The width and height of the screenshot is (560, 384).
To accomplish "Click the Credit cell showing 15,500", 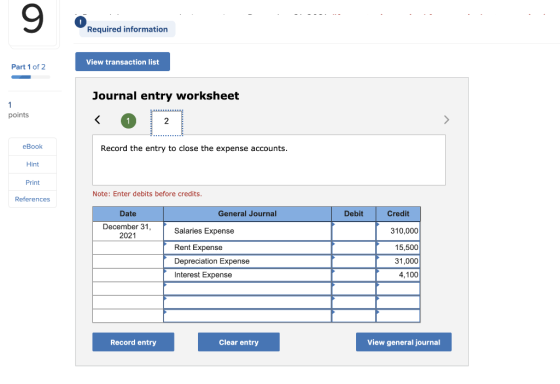I will (398, 248).
